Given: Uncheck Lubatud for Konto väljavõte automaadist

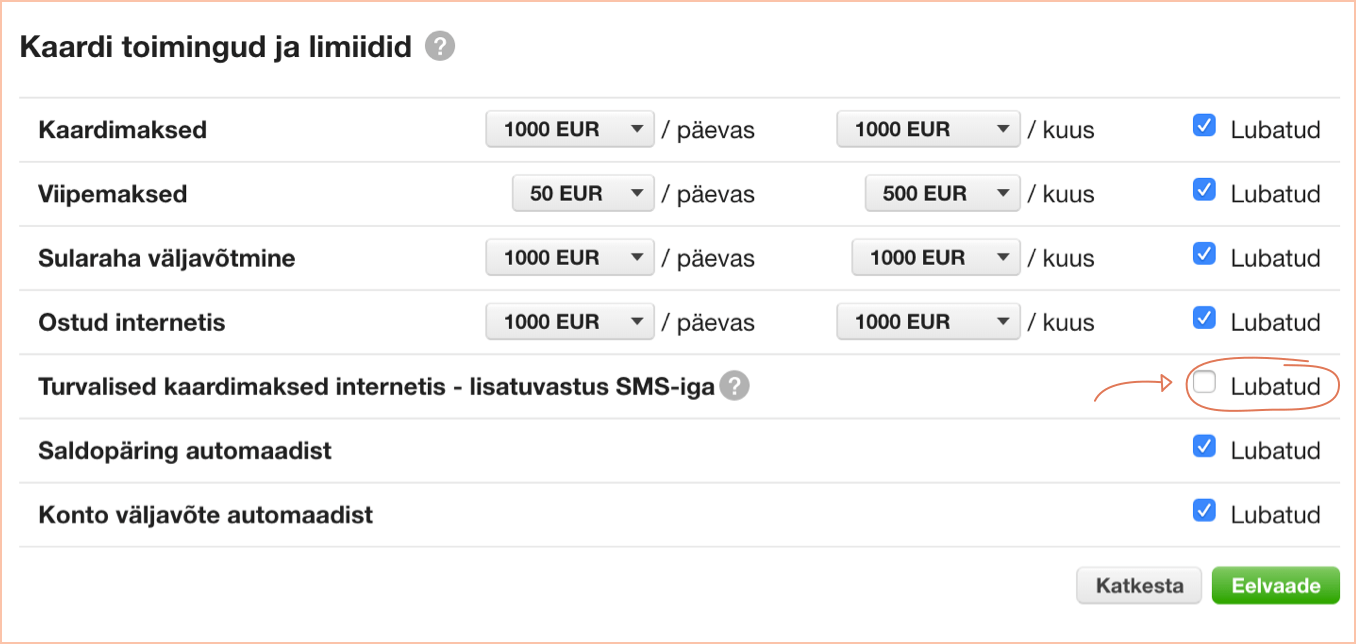Looking at the screenshot, I should pos(1204,510).
